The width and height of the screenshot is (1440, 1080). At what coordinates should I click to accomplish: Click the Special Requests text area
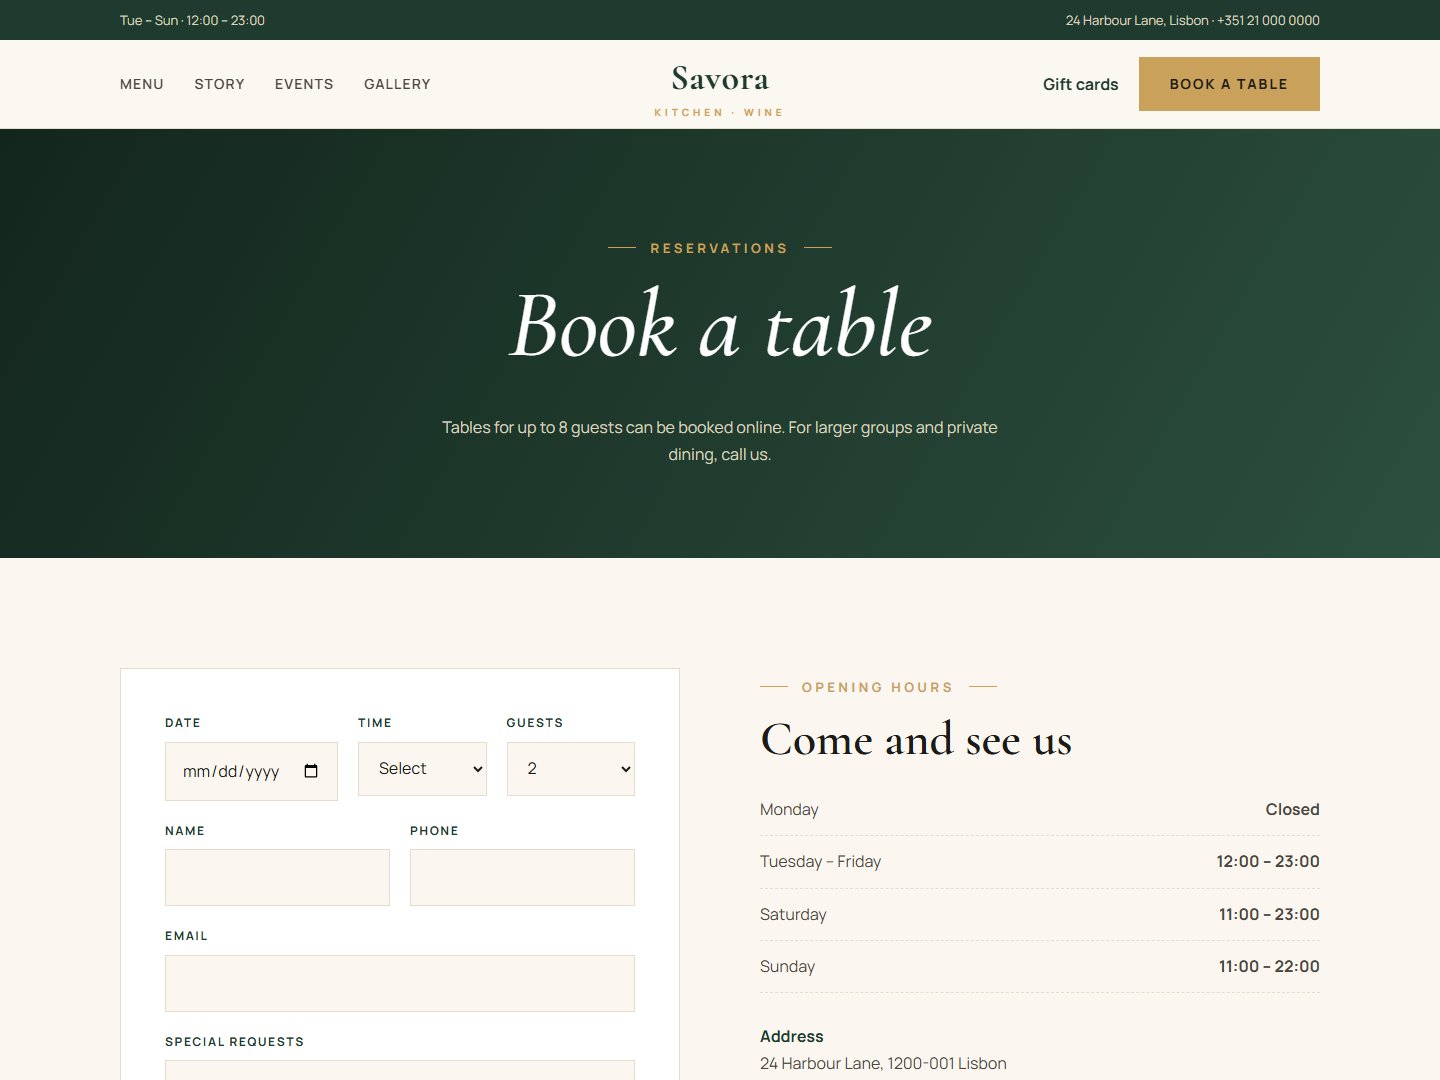(400, 1070)
